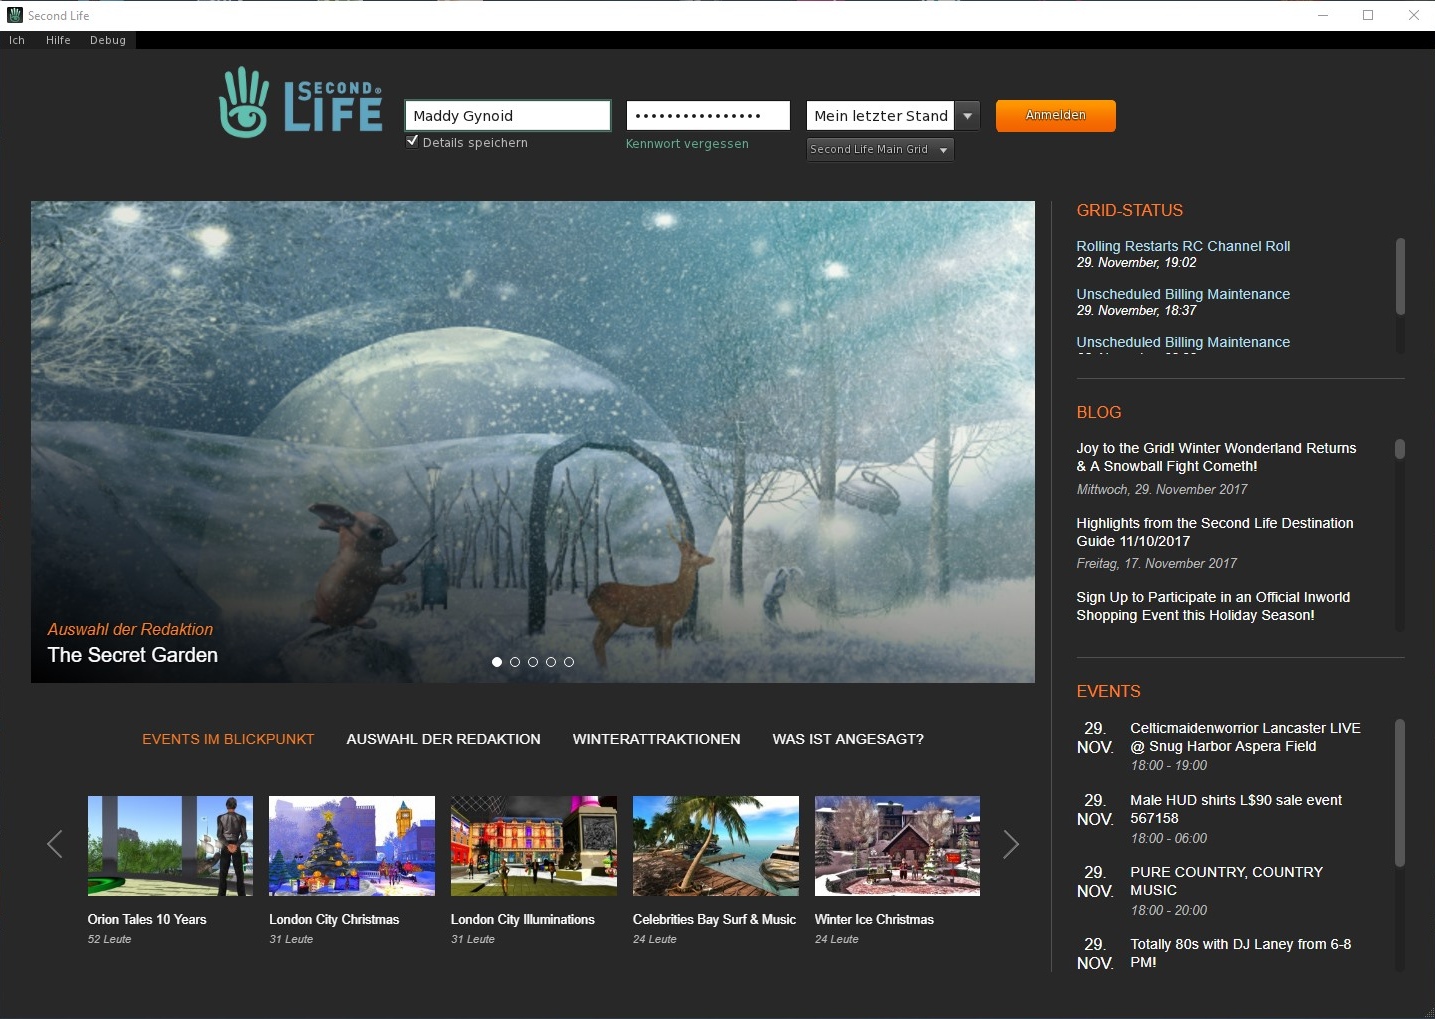Open the Ich menu
Screen dimensions: 1435x1019
pos(16,40)
